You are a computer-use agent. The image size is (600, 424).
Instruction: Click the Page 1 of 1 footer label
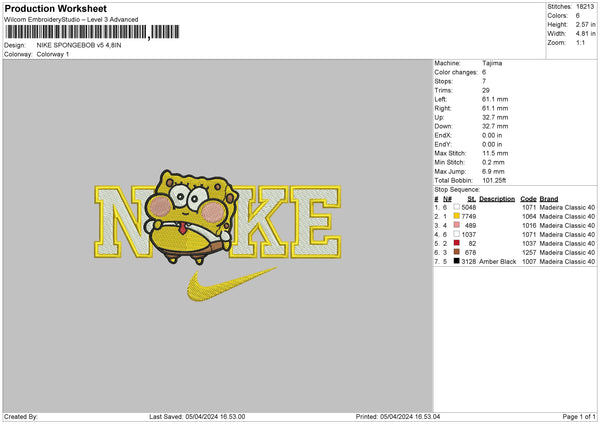click(x=579, y=417)
